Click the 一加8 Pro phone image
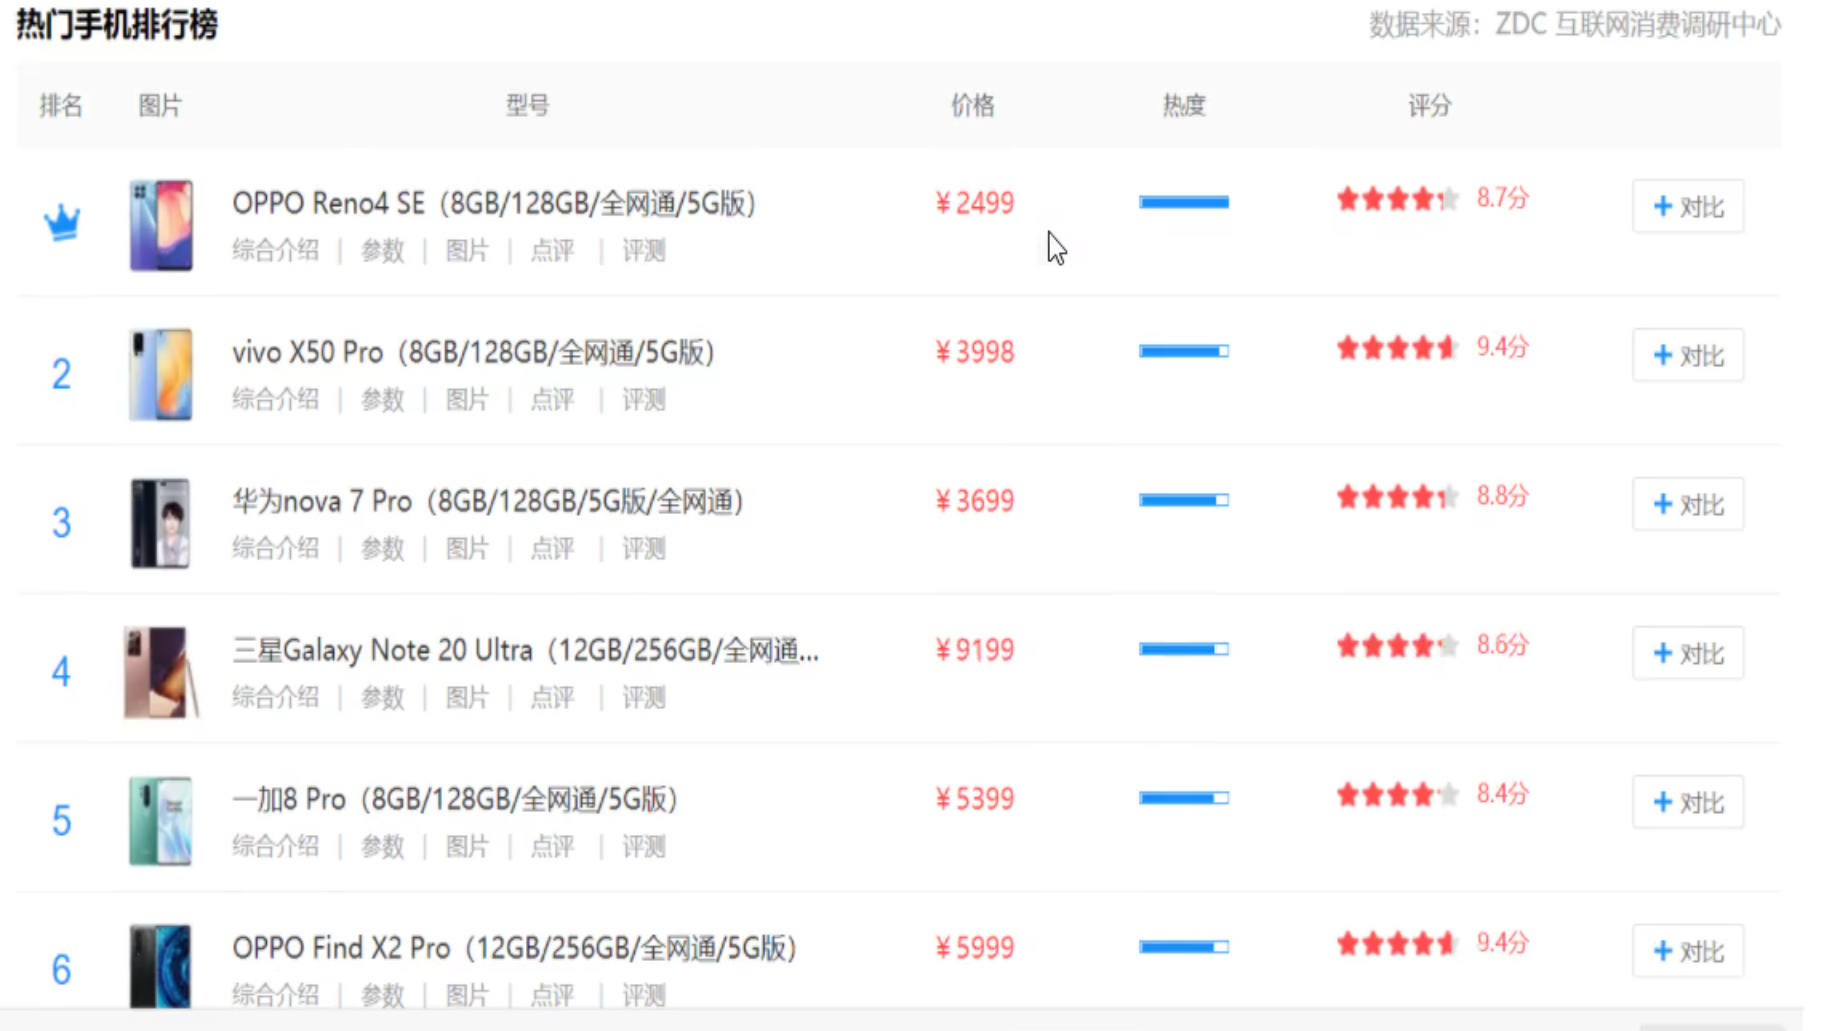Viewport: 1821px width, 1031px height. pos(160,821)
